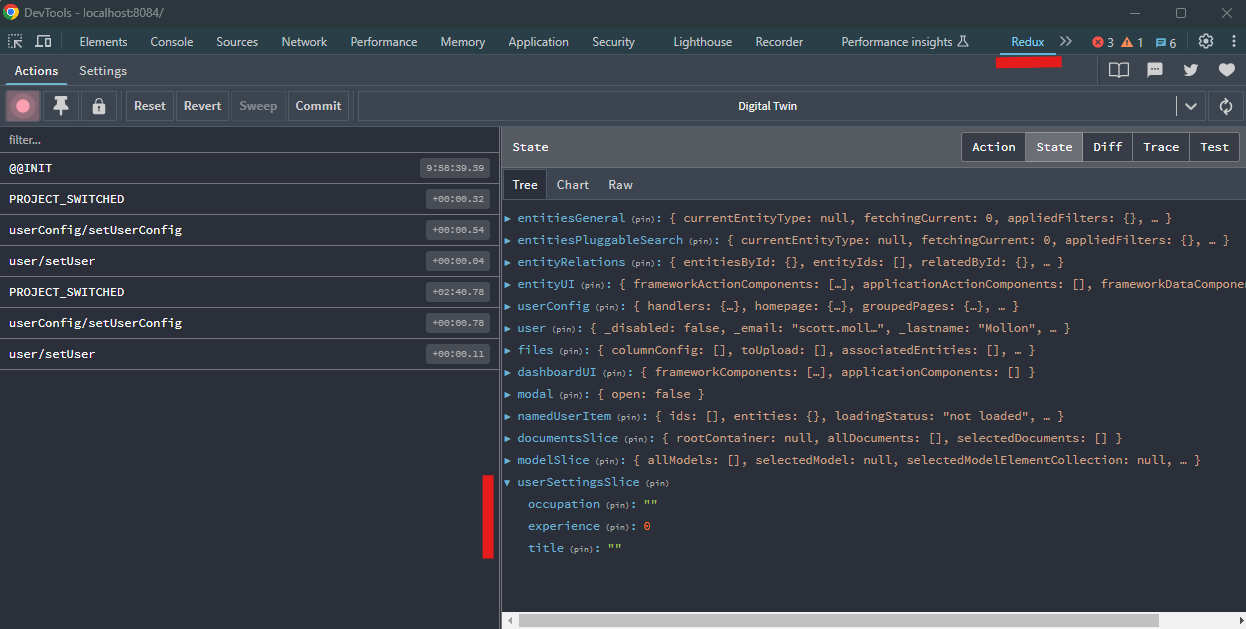Click the Commit button
This screenshot has height=629, width=1246.
tap(318, 106)
